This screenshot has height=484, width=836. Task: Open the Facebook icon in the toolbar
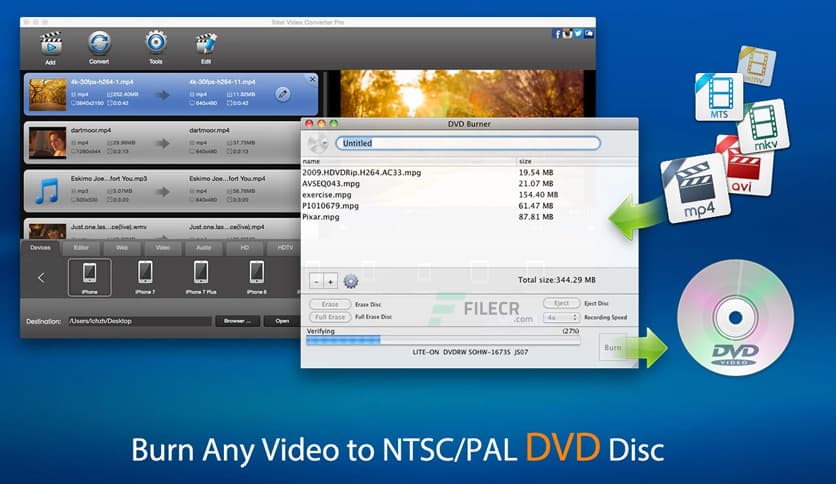tap(557, 34)
